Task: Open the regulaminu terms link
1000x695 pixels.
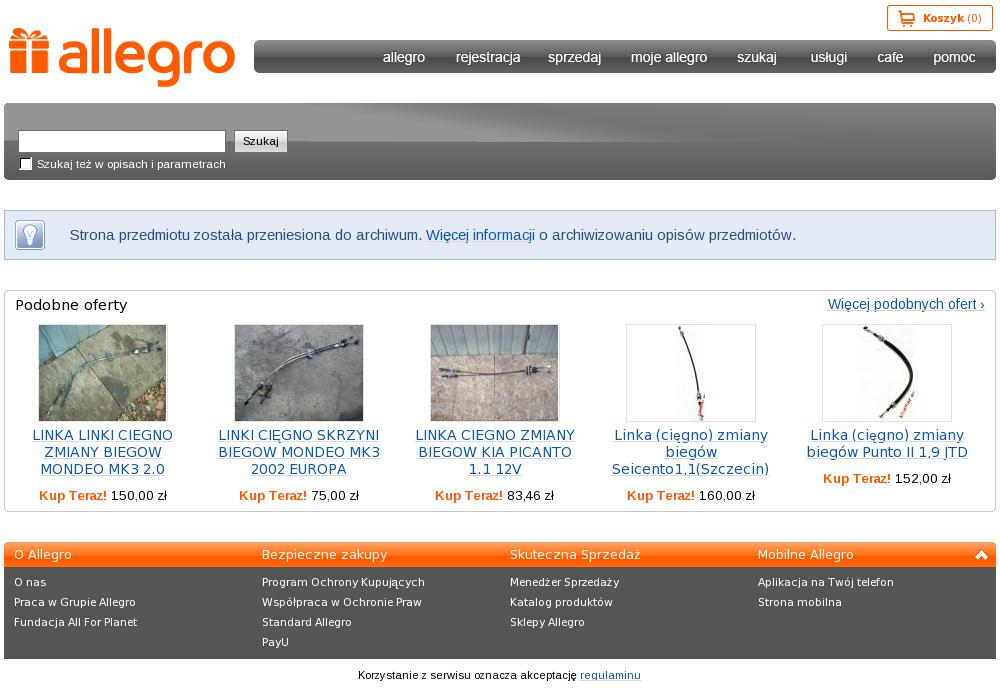Action: tap(610, 675)
